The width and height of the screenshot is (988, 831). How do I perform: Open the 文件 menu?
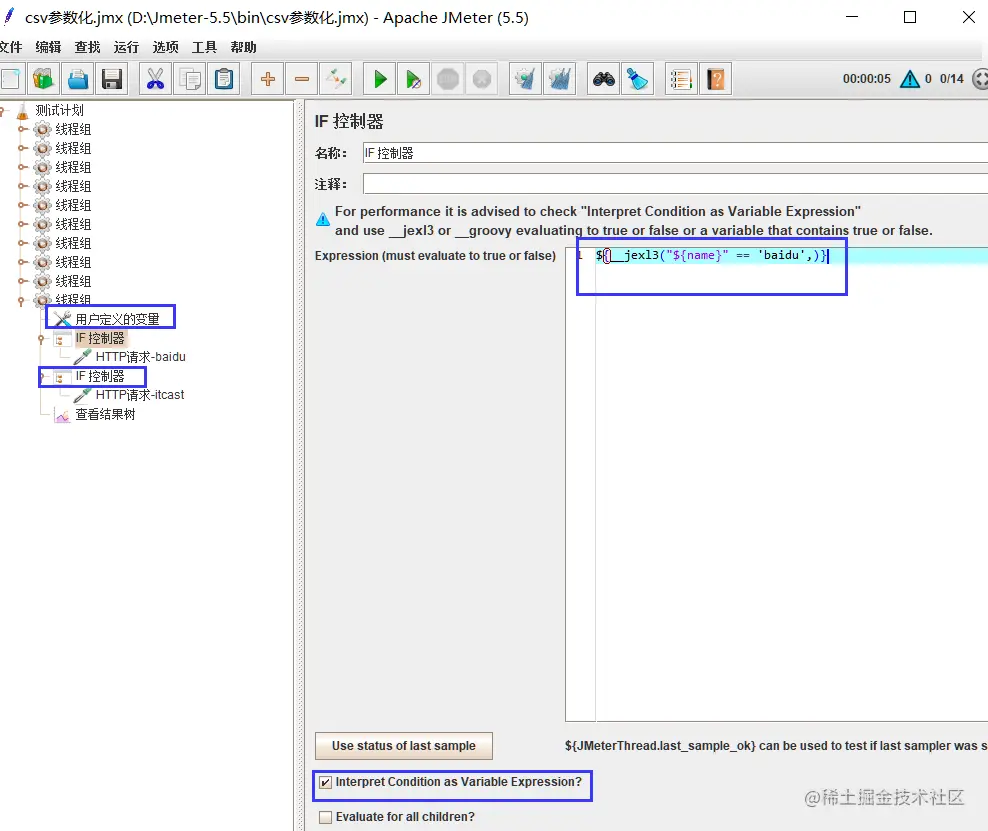10,47
